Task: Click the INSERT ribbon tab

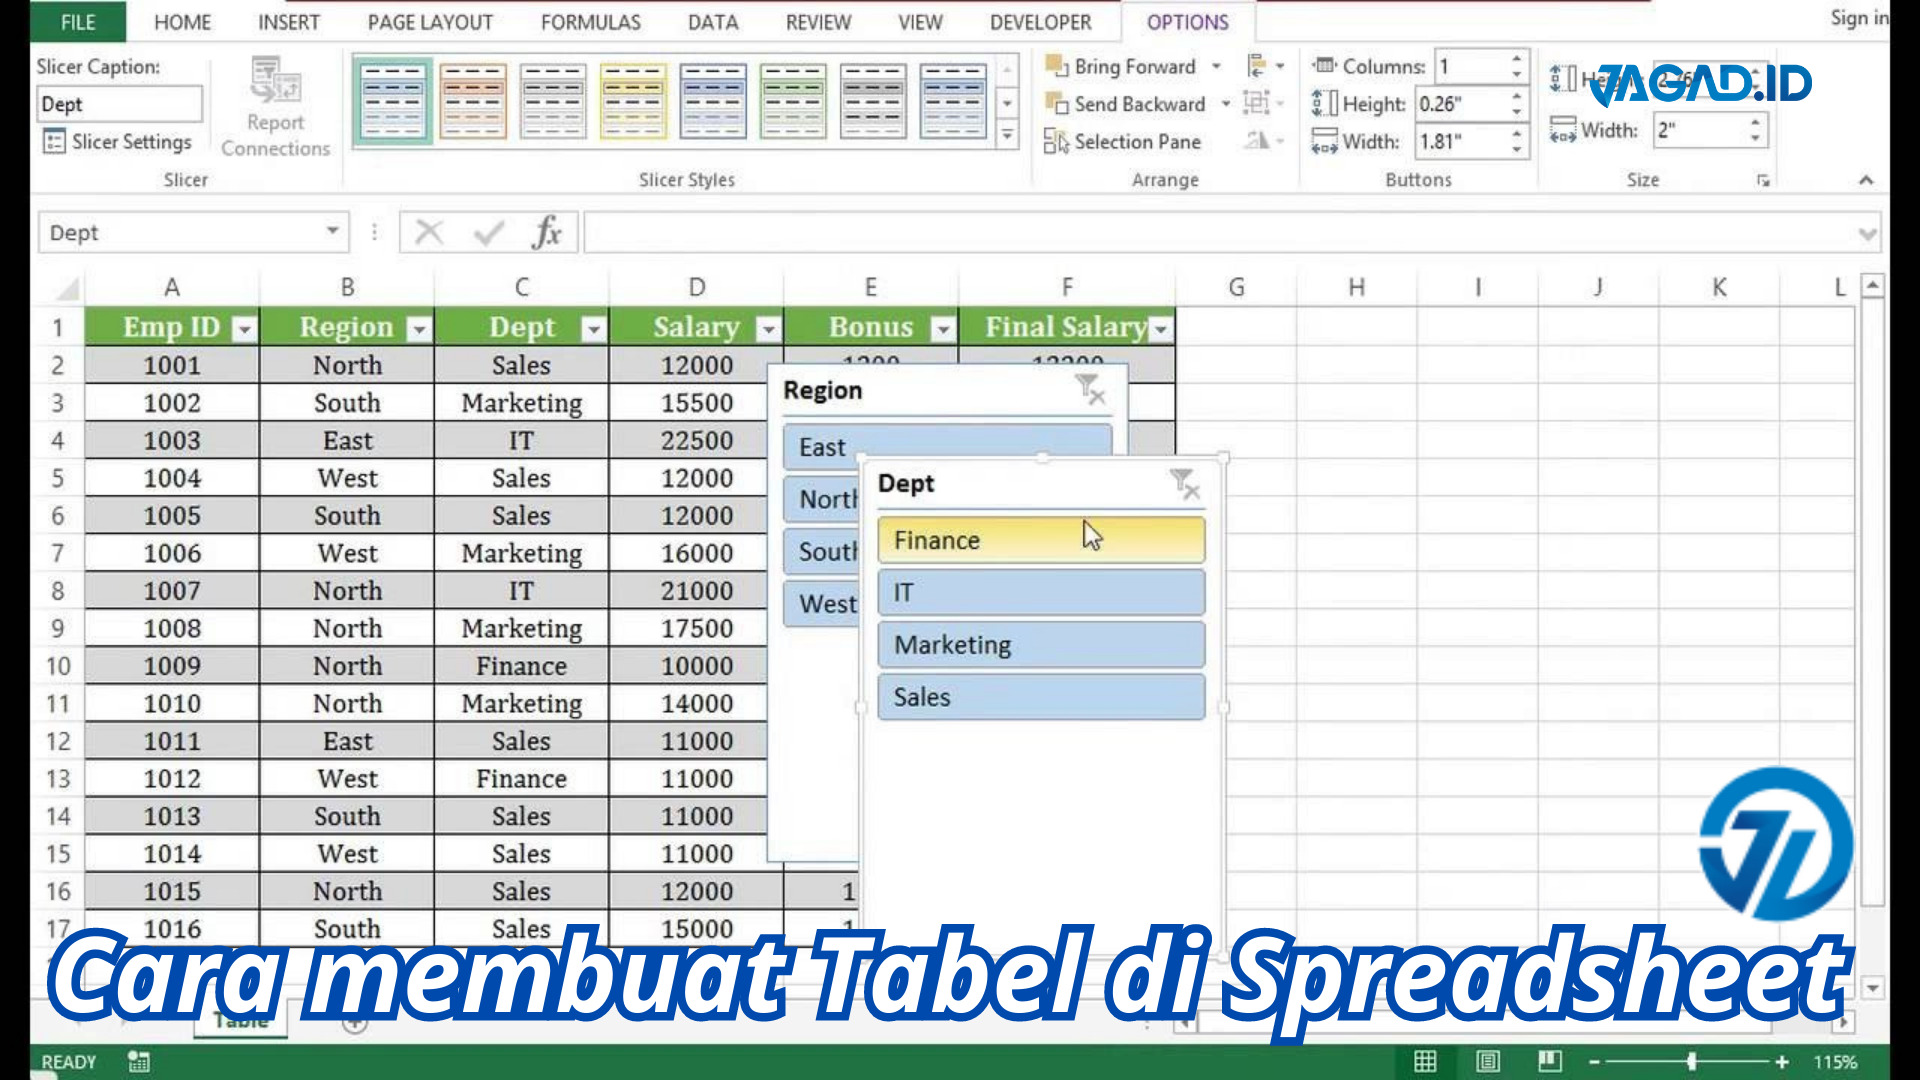Action: 287,22
